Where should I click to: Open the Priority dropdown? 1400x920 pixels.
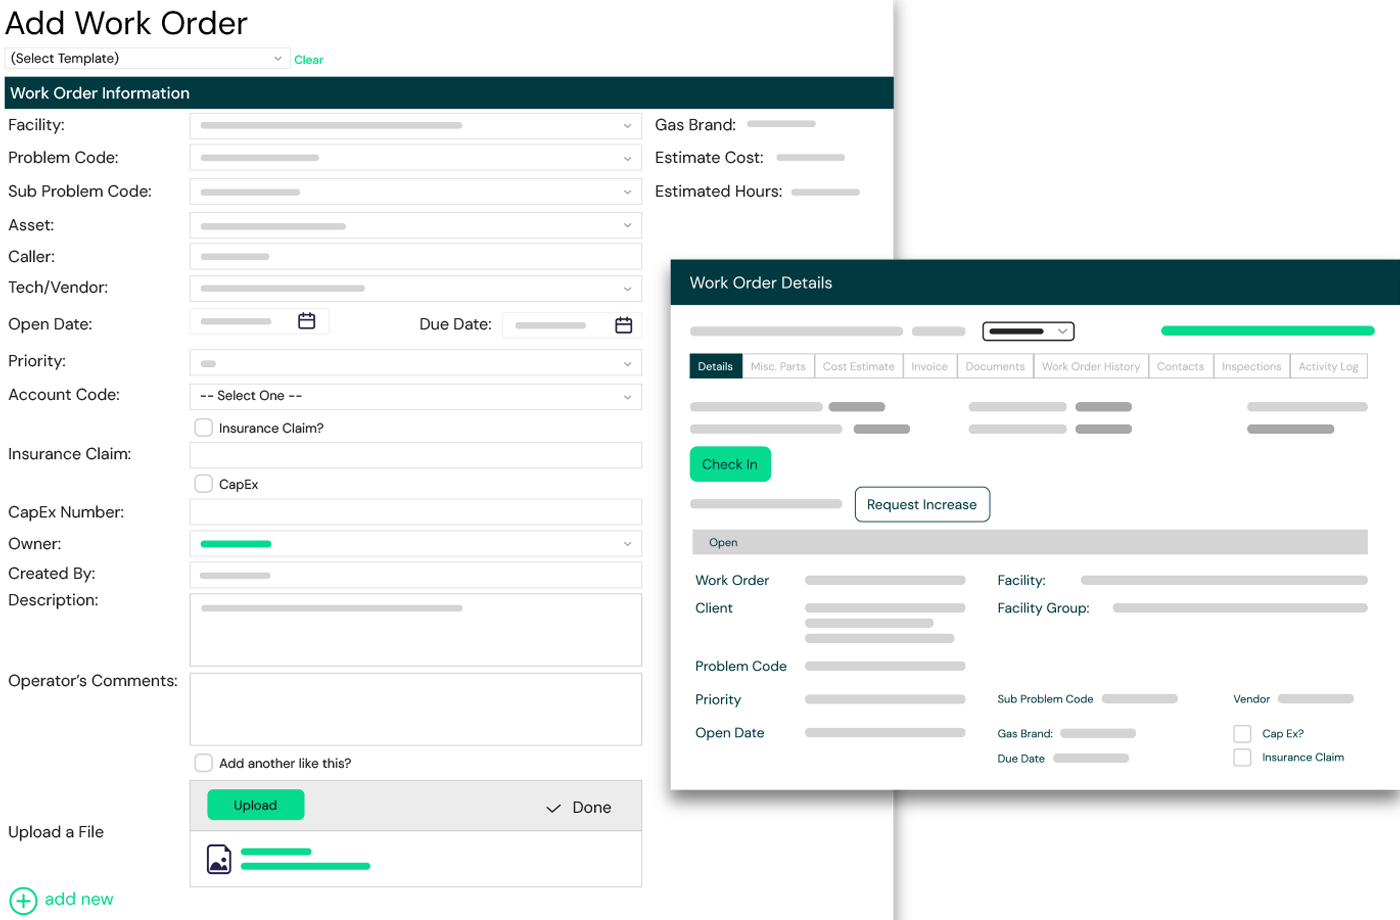pyautogui.click(x=416, y=364)
